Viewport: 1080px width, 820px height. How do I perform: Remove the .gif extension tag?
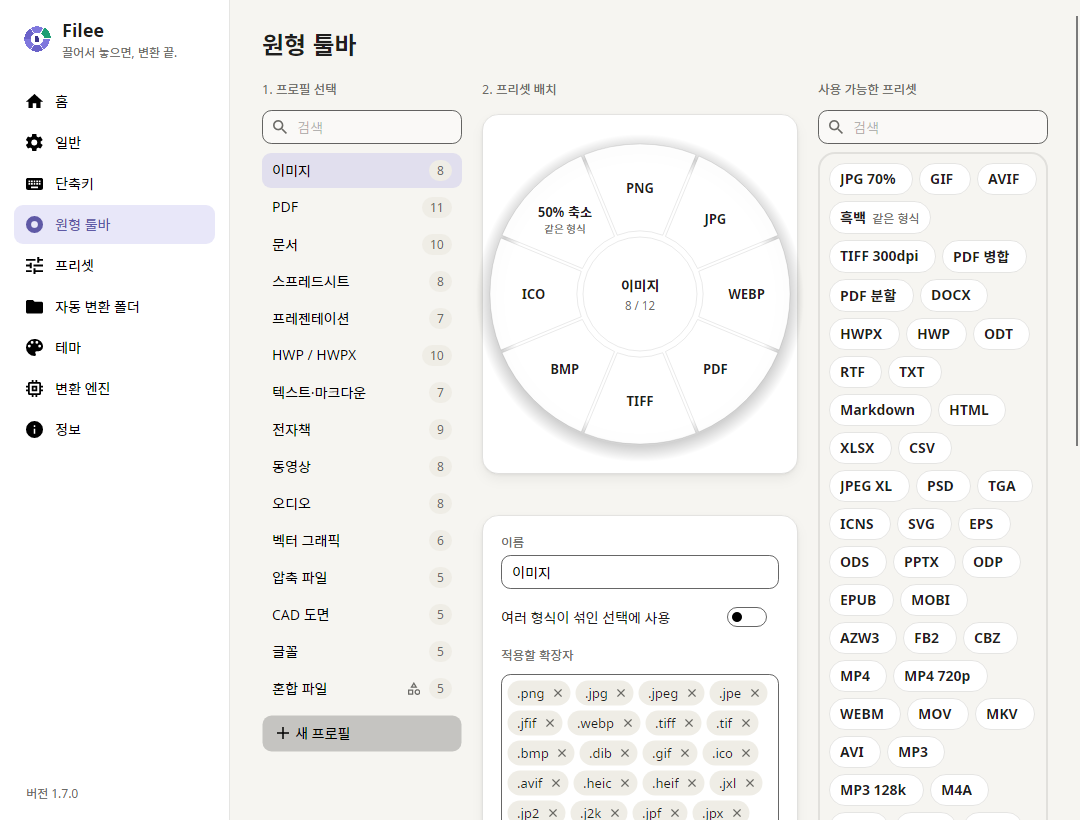point(685,753)
